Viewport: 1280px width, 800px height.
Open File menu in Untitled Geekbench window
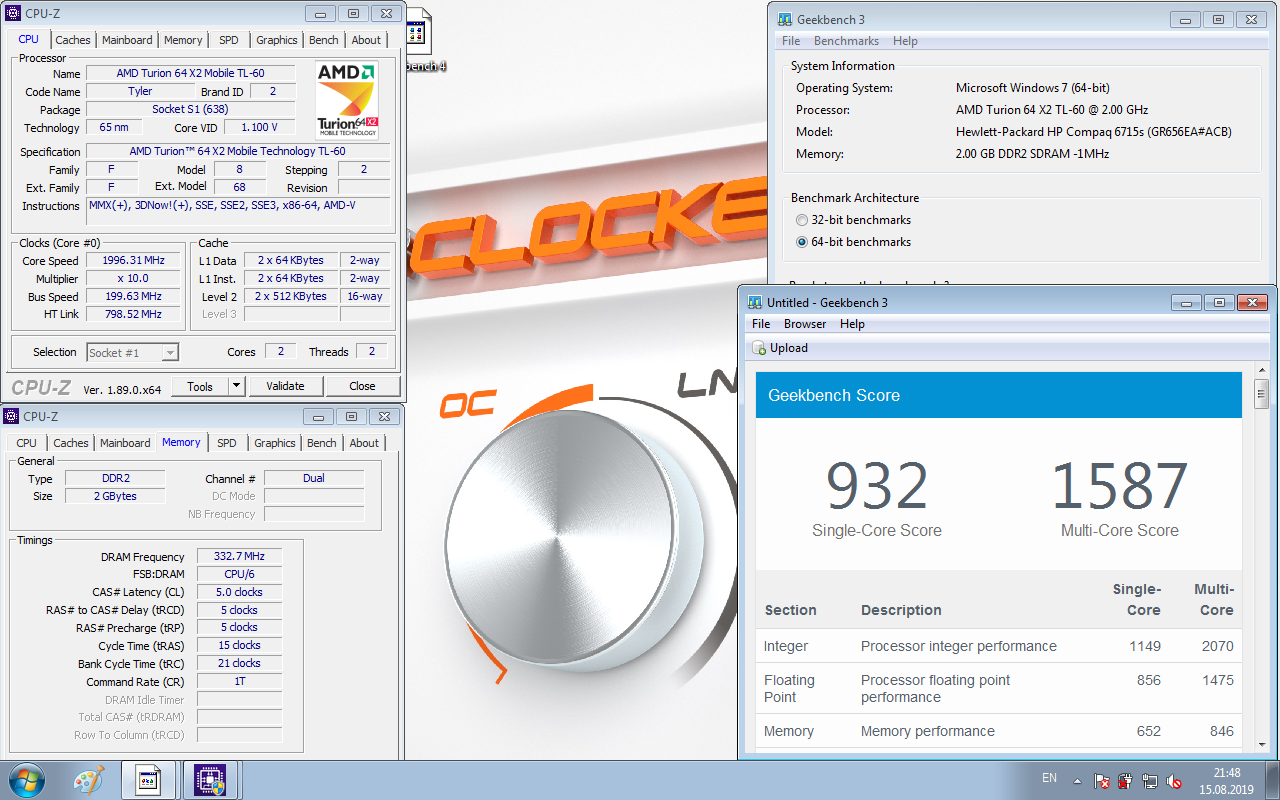[761, 324]
